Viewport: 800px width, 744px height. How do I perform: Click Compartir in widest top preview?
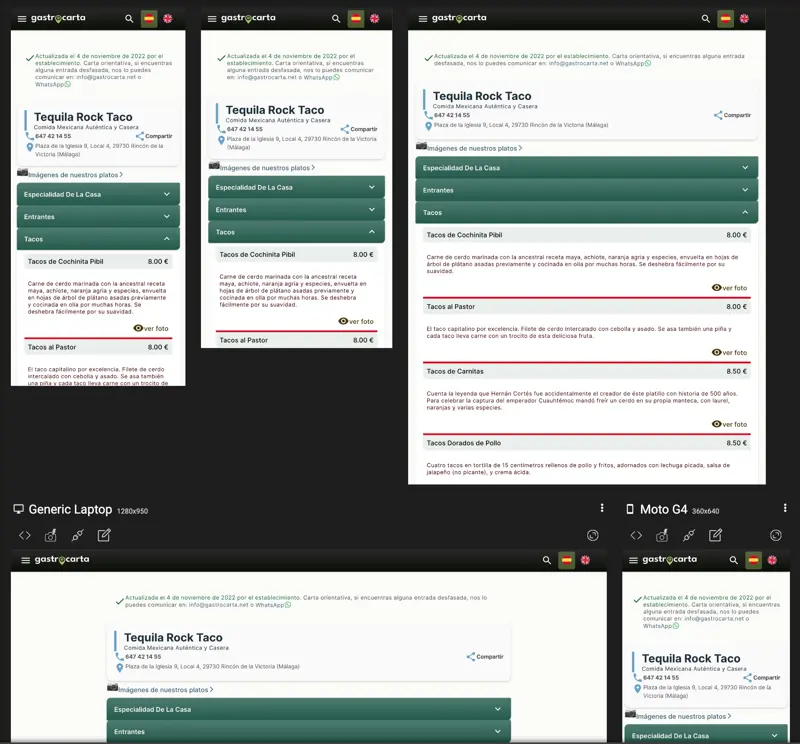(x=732, y=115)
